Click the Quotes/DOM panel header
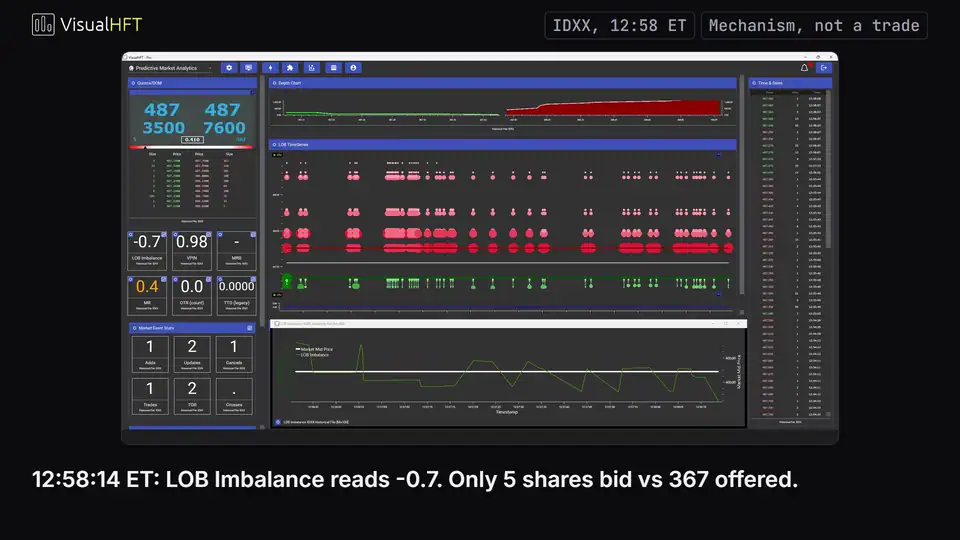Image resolution: width=960 pixels, height=540 pixels. tap(192, 83)
